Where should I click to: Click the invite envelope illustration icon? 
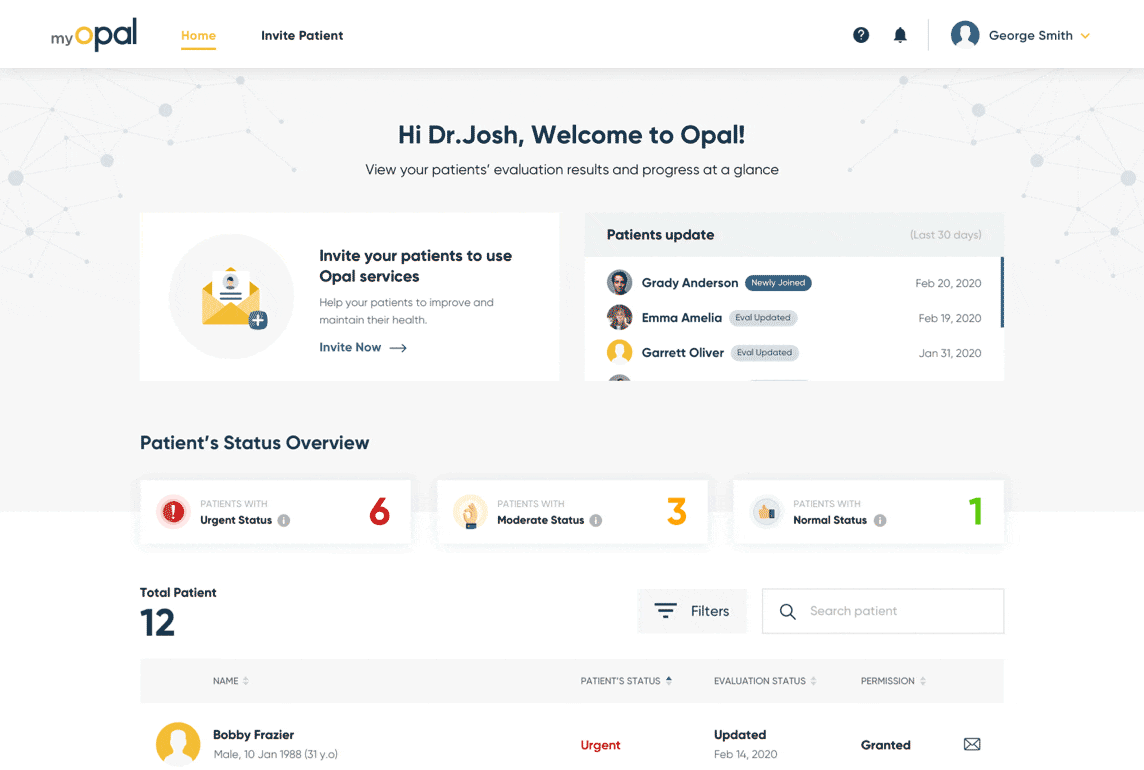point(232,297)
